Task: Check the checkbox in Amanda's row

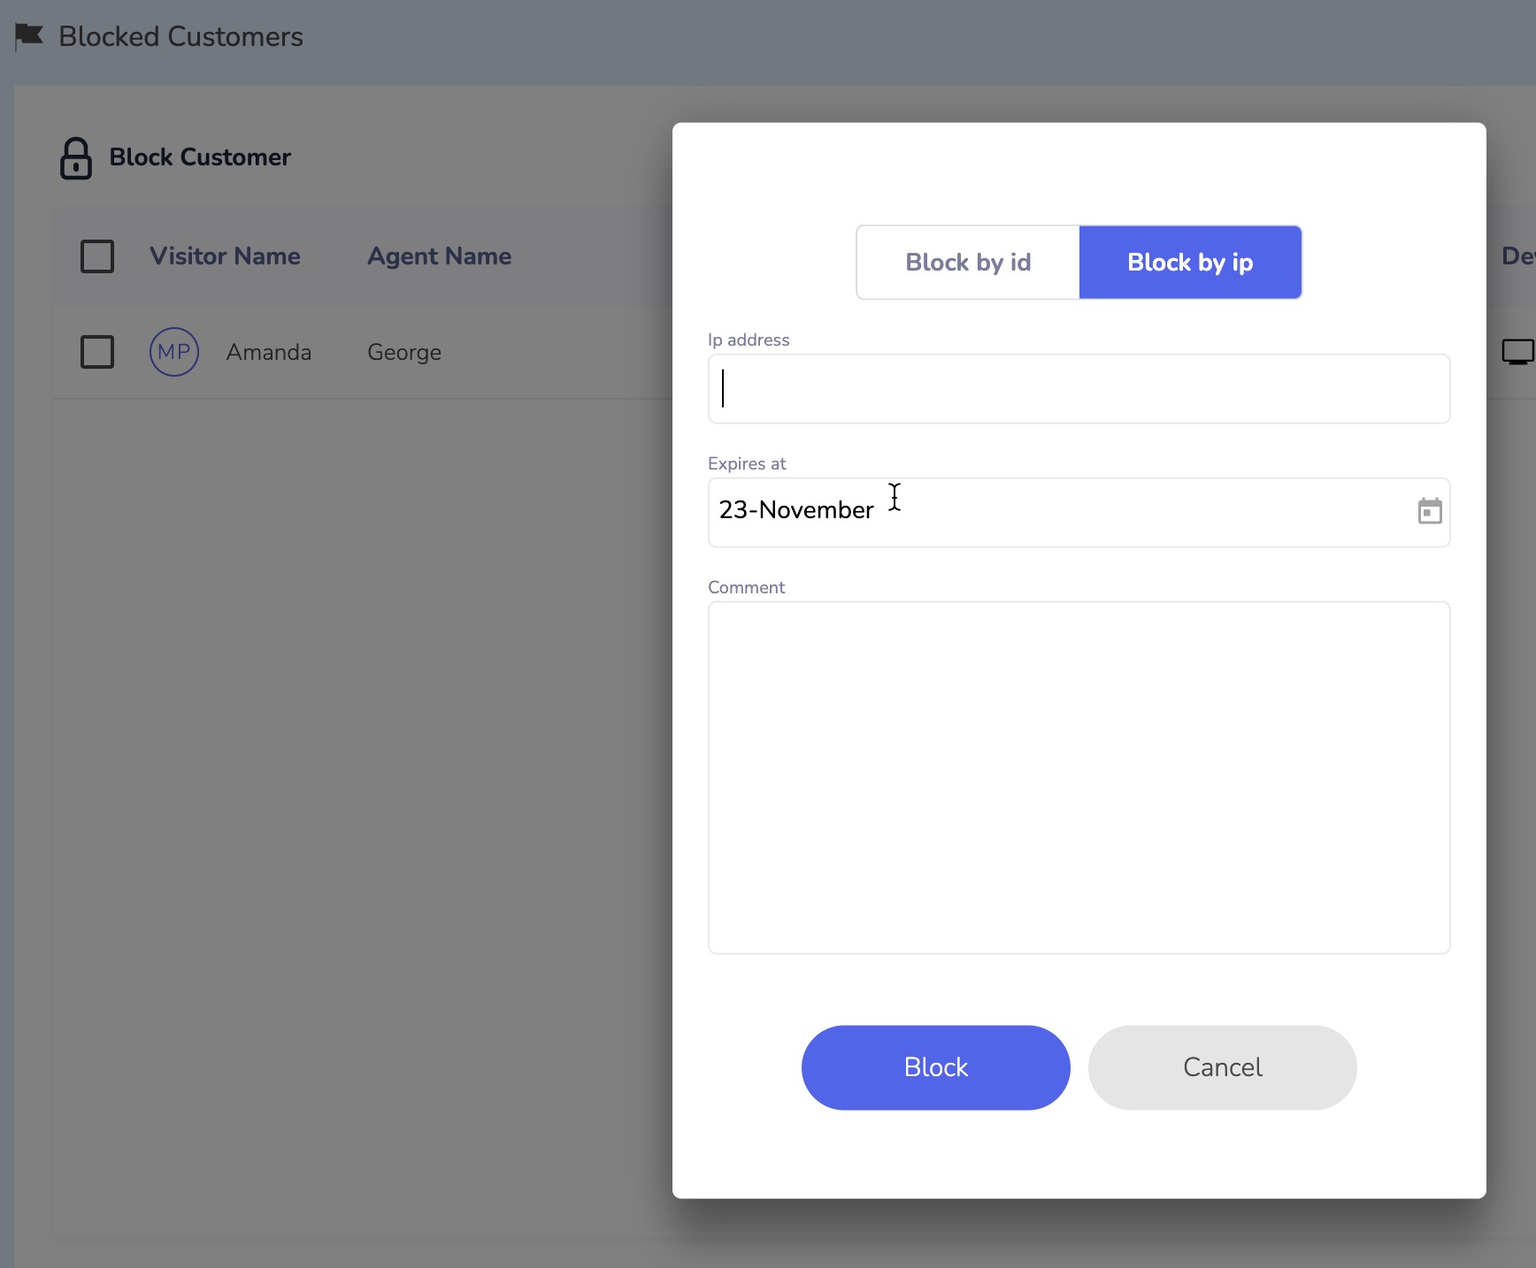Action: point(97,352)
